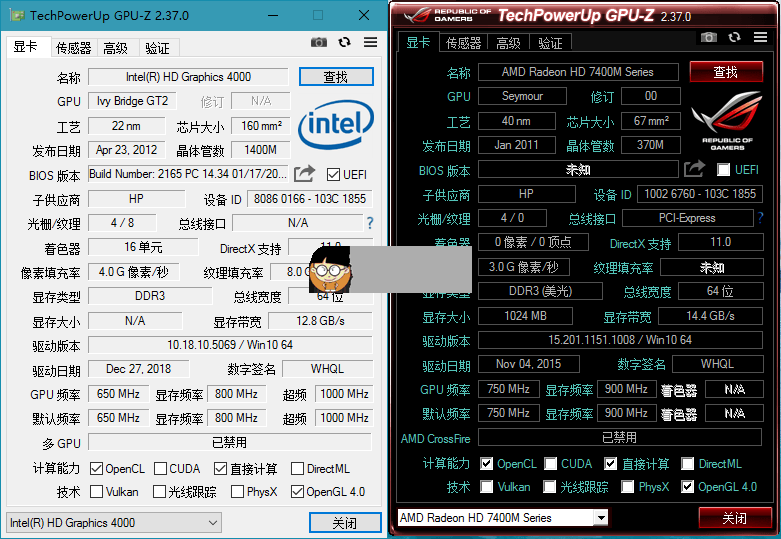The width and height of the screenshot is (781, 539).
Task: Toggle PhysX checkbox in AMD window
Action: tap(628, 487)
